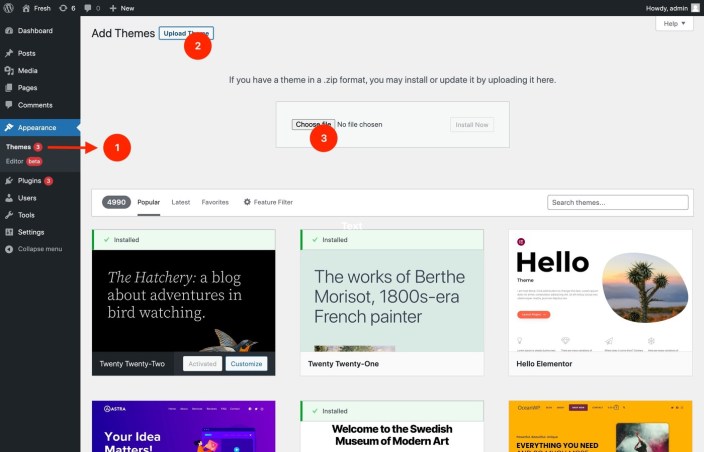This screenshot has width=704, height=452.
Task: Customize the Twenty Twenty-Two theme
Action: [246, 364]
